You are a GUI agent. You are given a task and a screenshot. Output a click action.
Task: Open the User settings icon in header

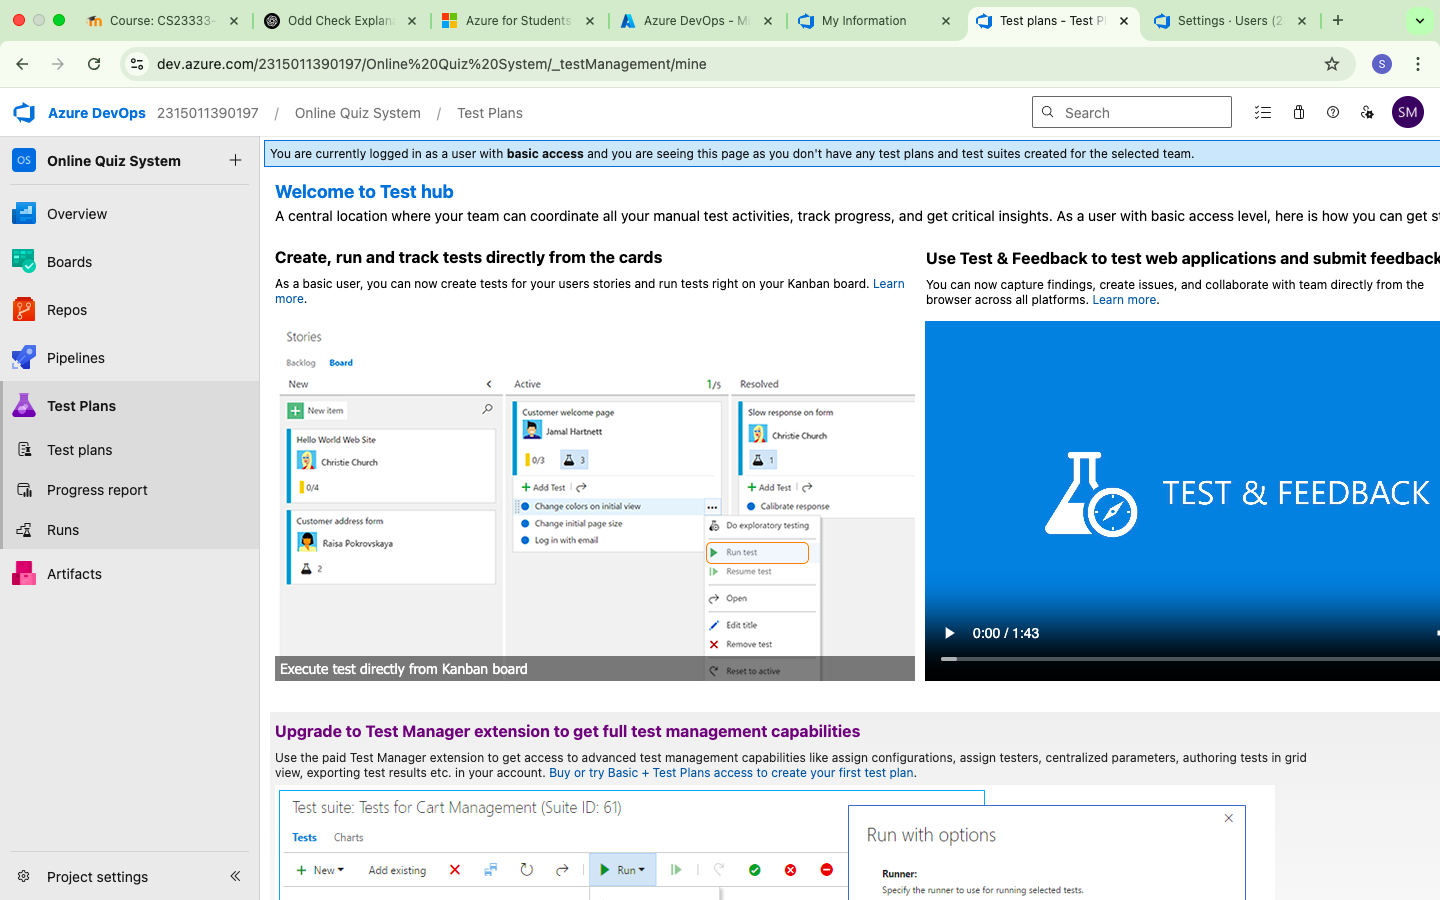pyautogui.click(x=1368, y=112)
